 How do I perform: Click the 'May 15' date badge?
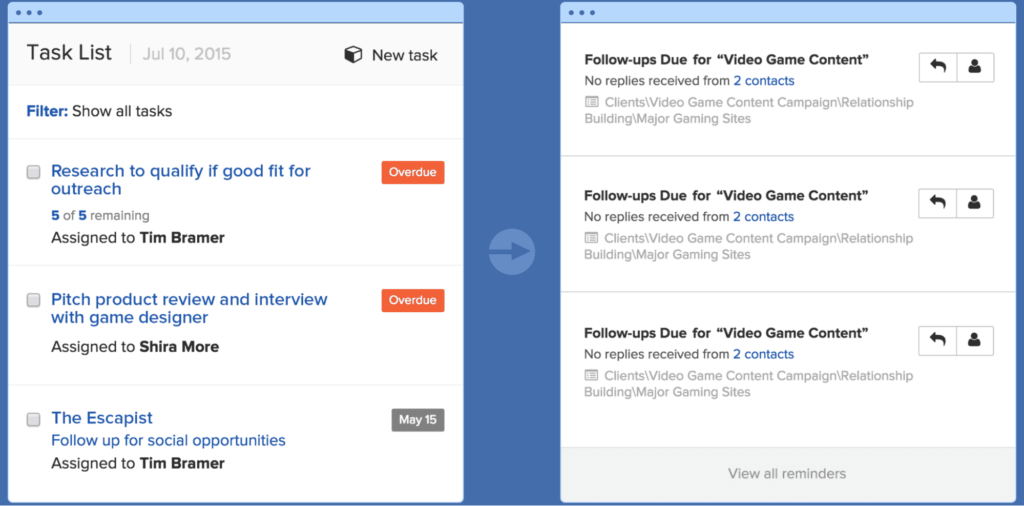418,420
